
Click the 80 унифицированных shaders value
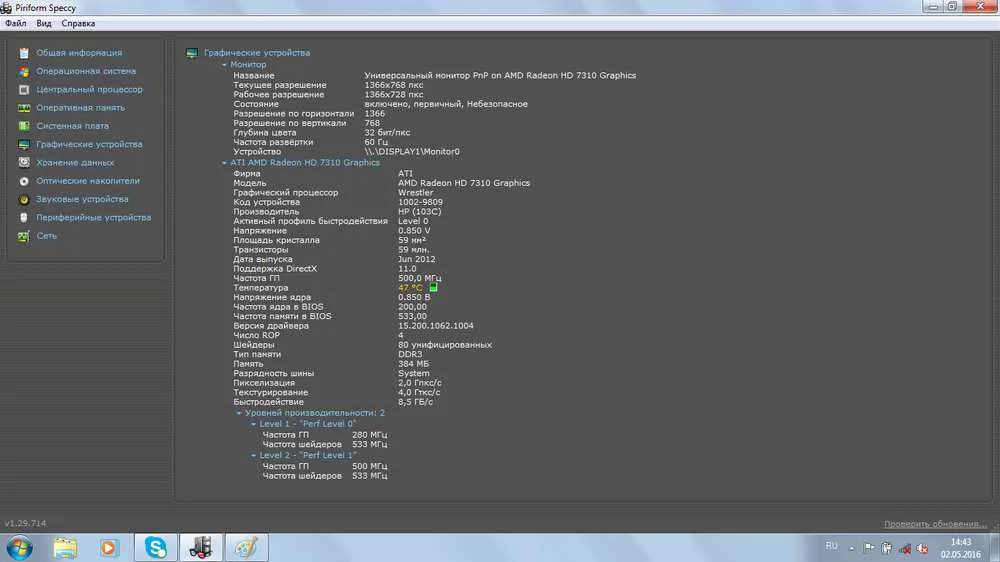tap(445, 345)
